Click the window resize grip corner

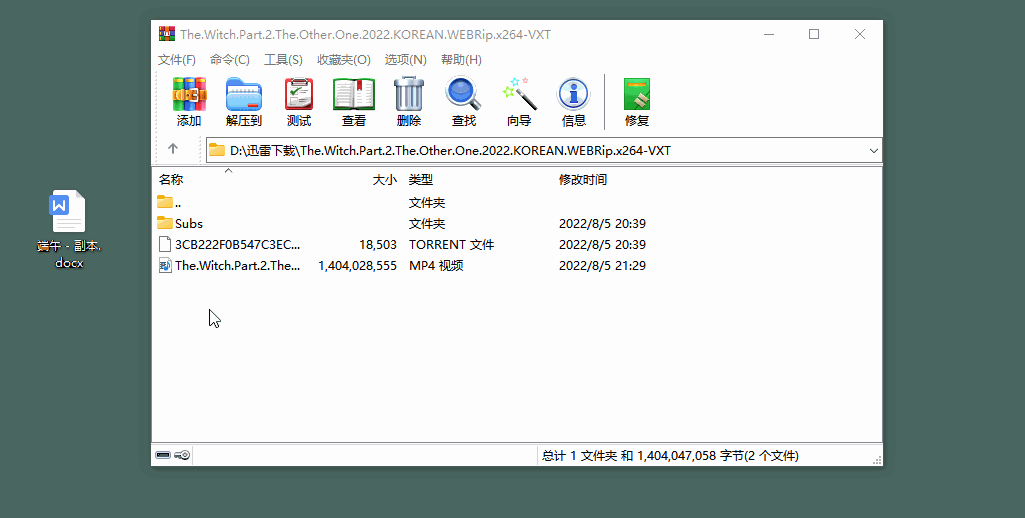tap(877, 460)
